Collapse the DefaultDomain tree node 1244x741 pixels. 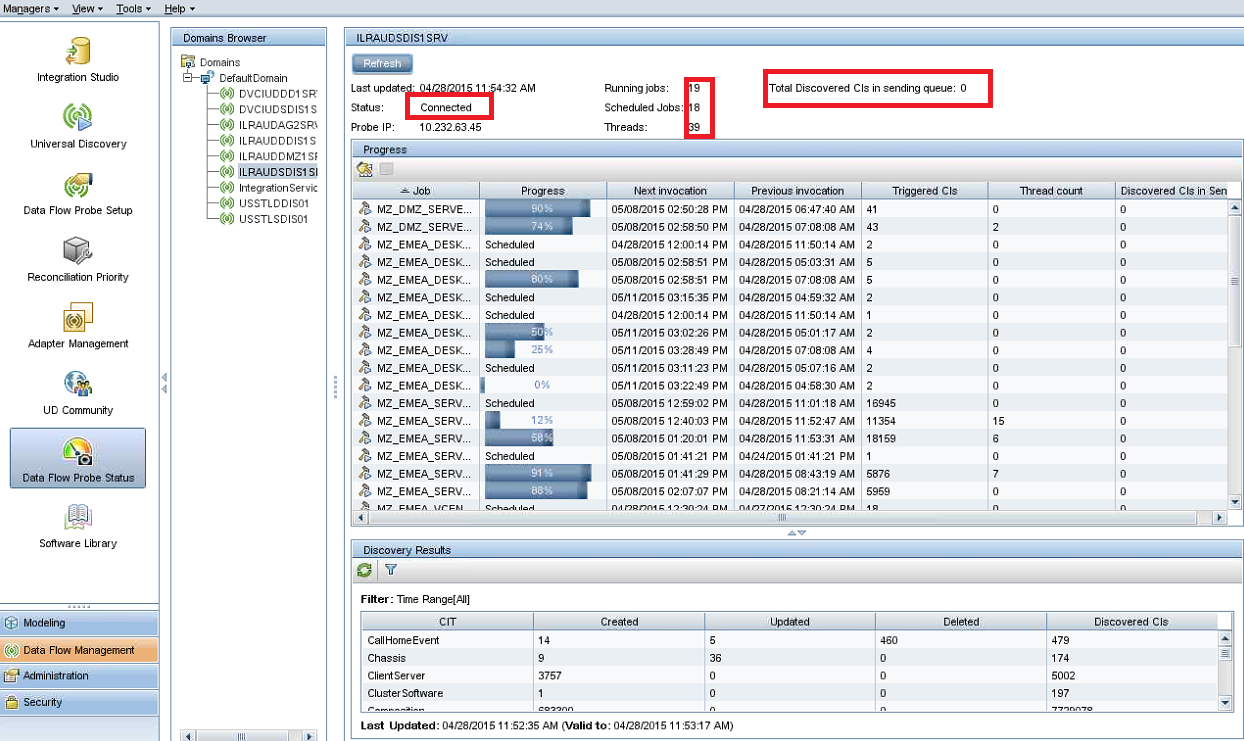click(x=187, y=78)
